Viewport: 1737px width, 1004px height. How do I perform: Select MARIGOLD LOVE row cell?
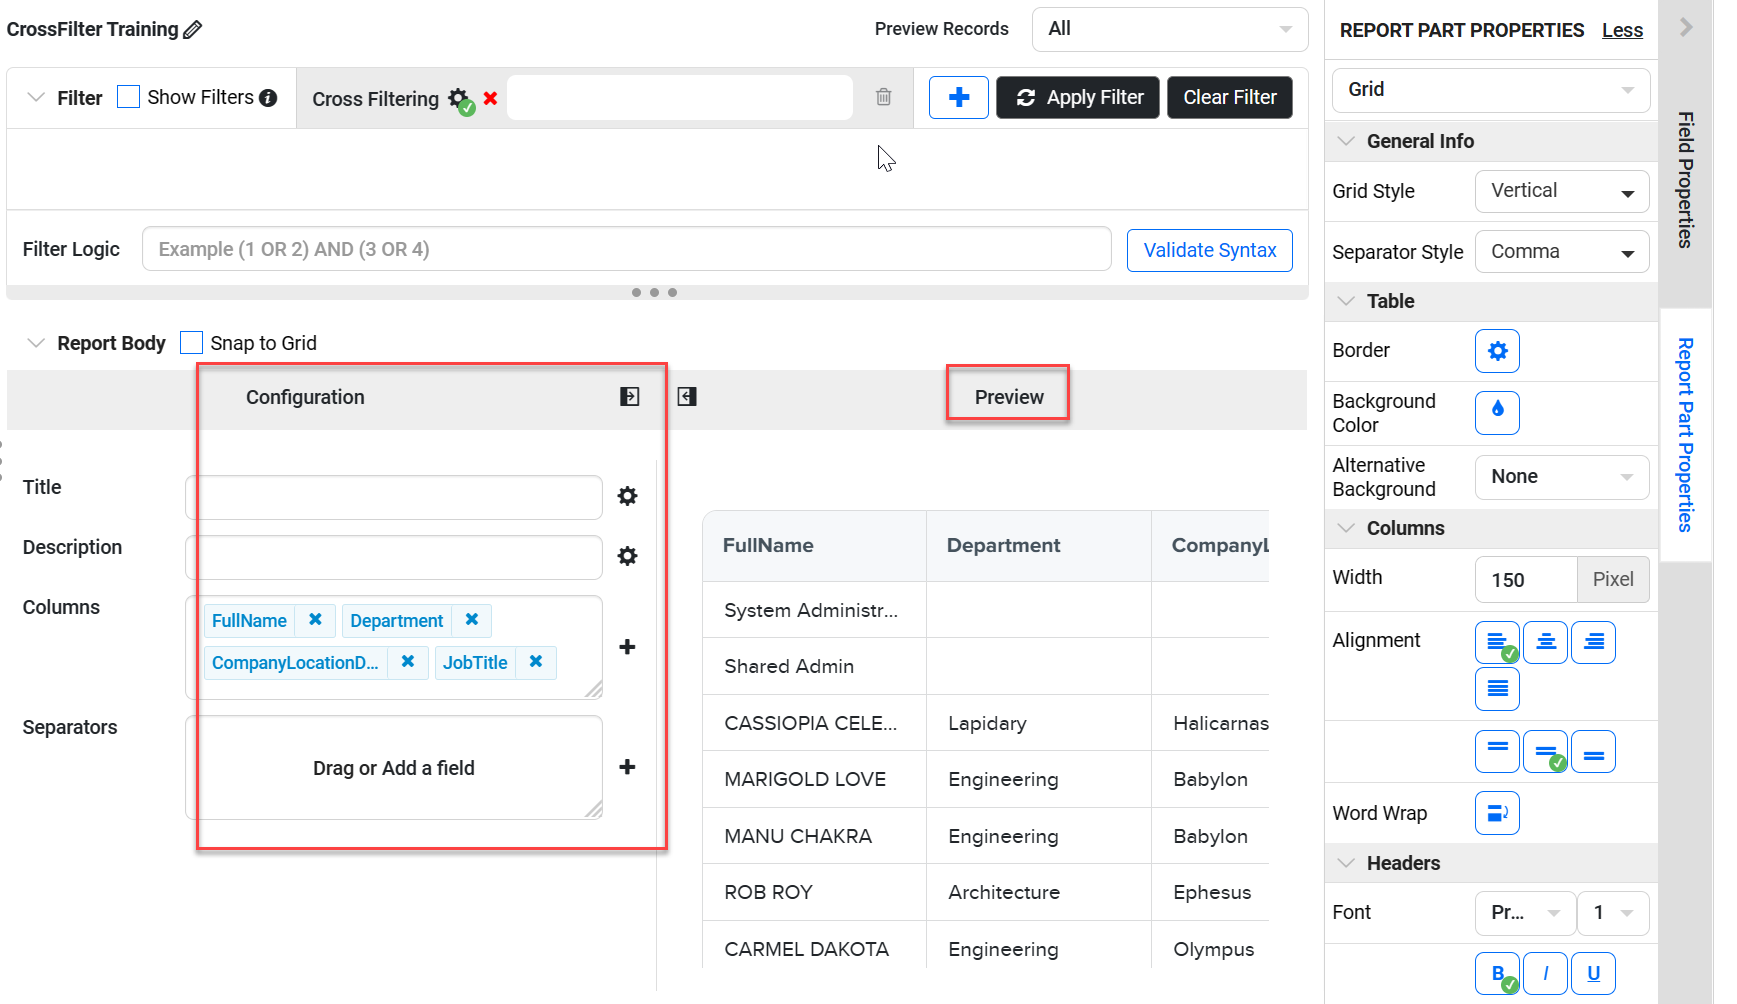(x=815, y=779)
